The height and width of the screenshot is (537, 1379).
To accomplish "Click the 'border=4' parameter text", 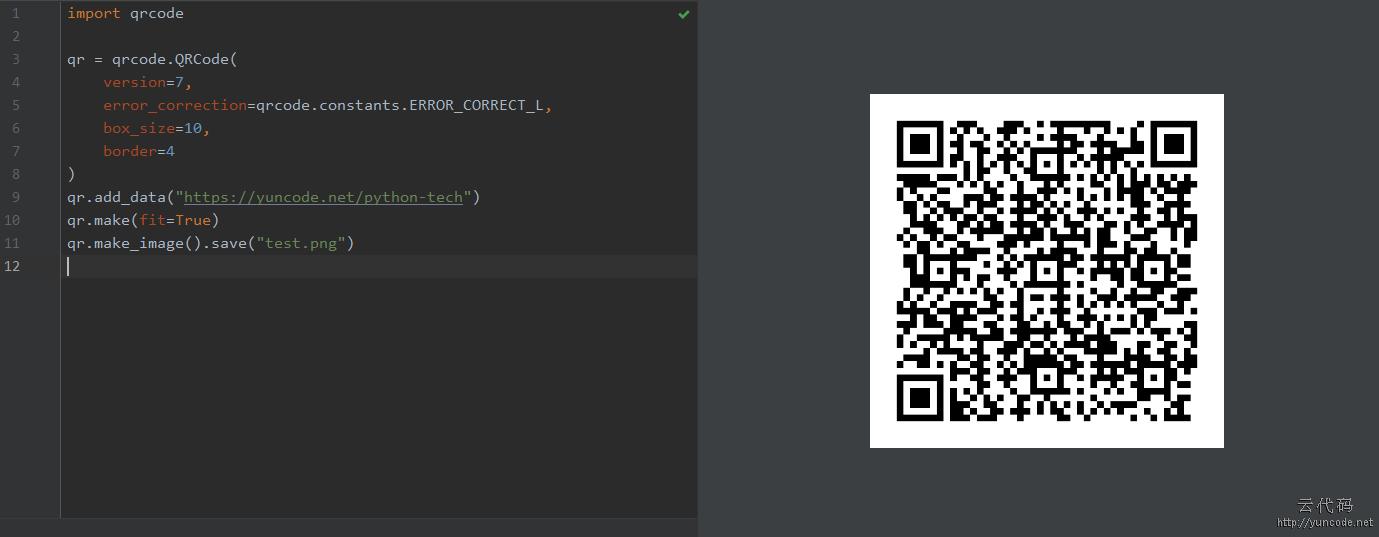I will click(139, 151).
